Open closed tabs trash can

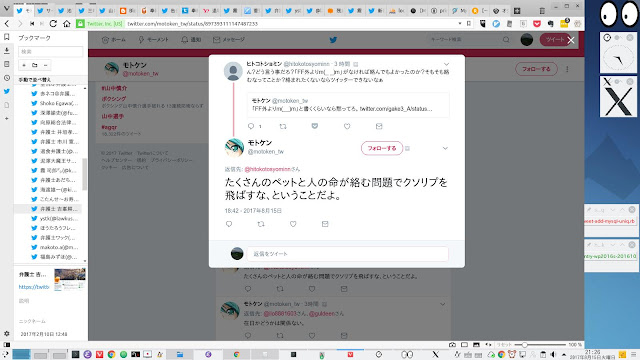click(542, 11)
